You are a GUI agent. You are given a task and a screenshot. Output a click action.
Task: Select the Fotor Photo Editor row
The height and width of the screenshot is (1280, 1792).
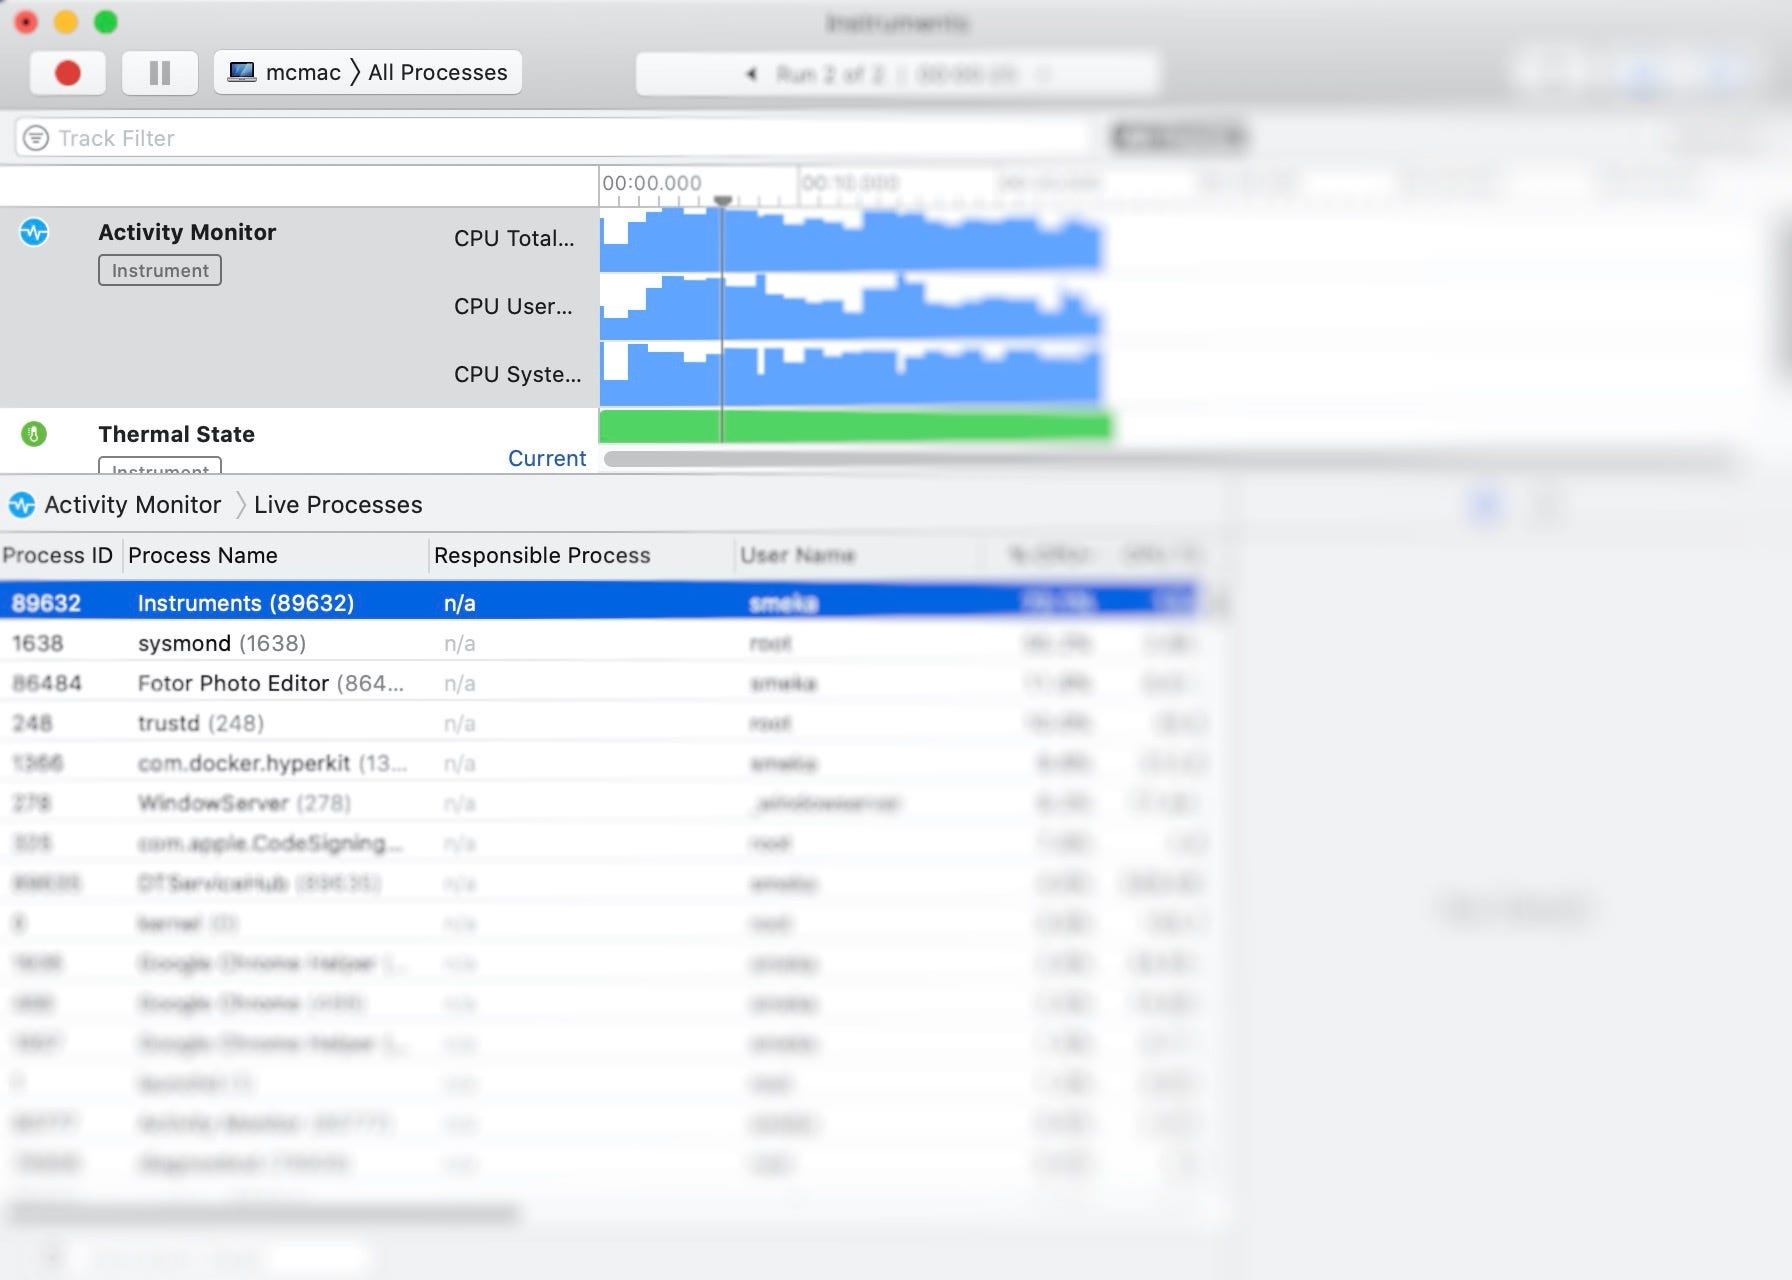tap(600, 683)
